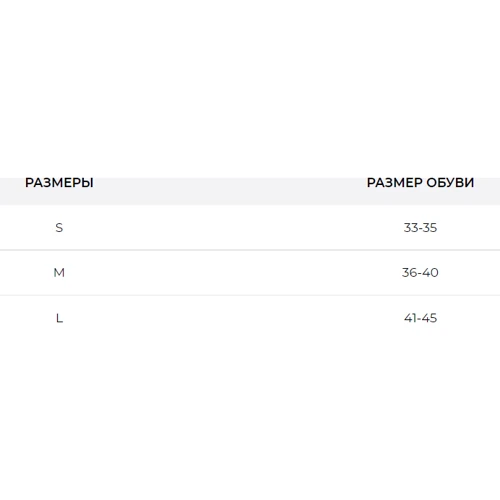This screenshot has height=500, width=500.
Task: Select the M size cell
Action: click(59, 273)
